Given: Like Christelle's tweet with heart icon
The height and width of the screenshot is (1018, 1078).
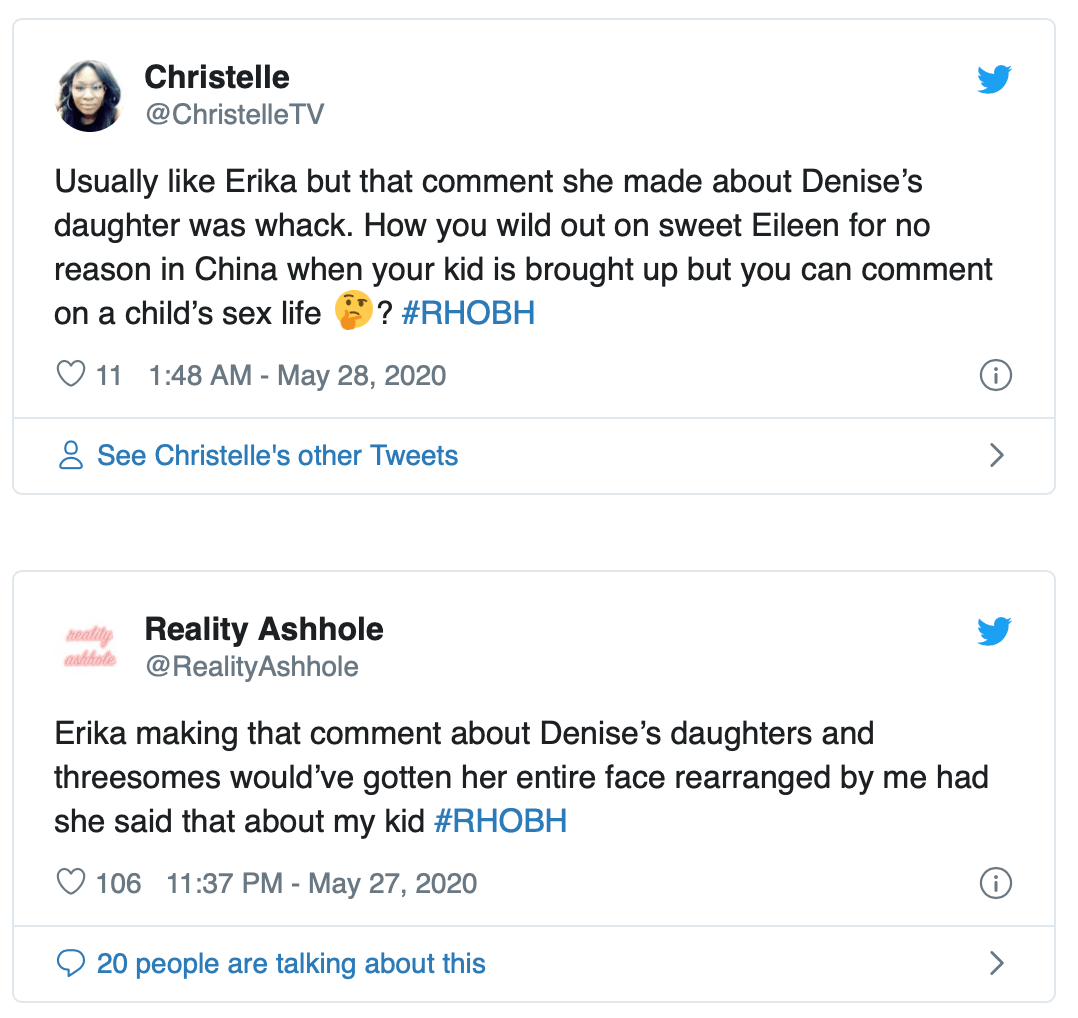Looking at the screenshot, I should tap(70, 375).
